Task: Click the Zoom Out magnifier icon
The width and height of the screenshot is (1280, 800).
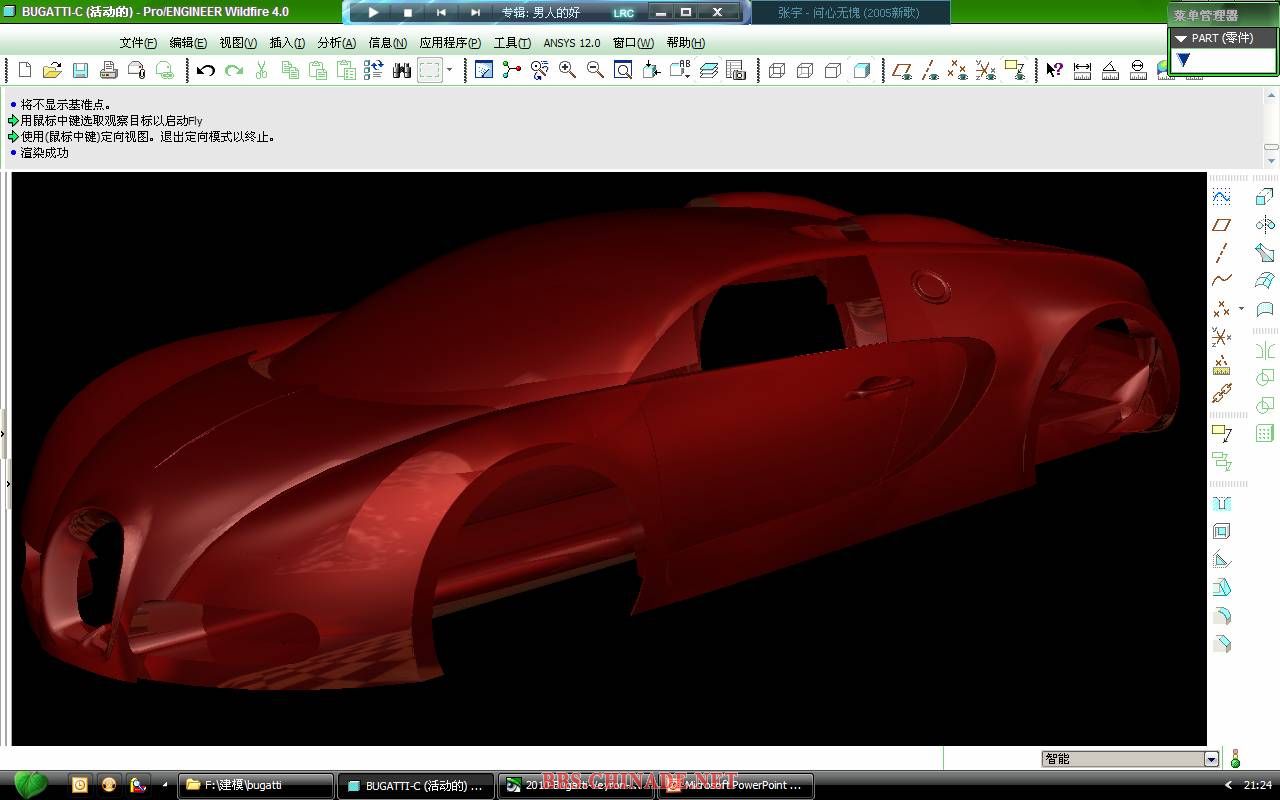Action: point(595,70)
